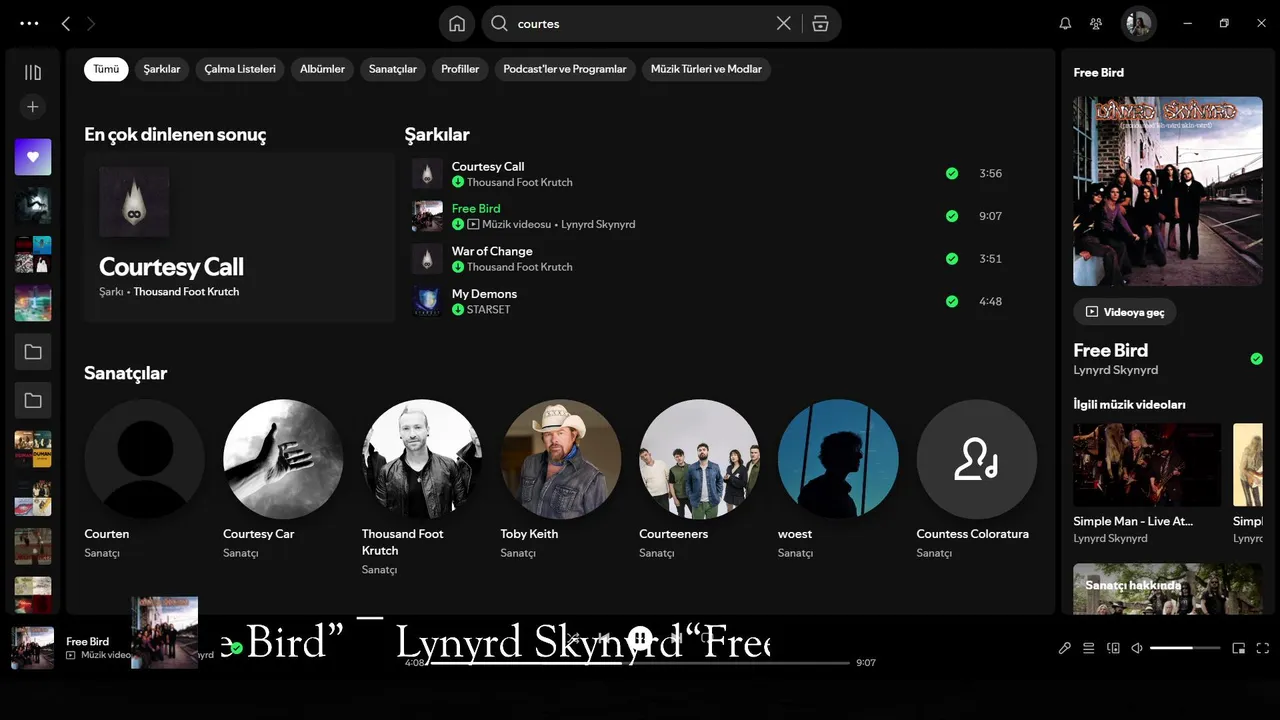Screen dimensions: 1280x720
Task: Open the Courtesy Call top result card
Action: (x=239, y=237)
